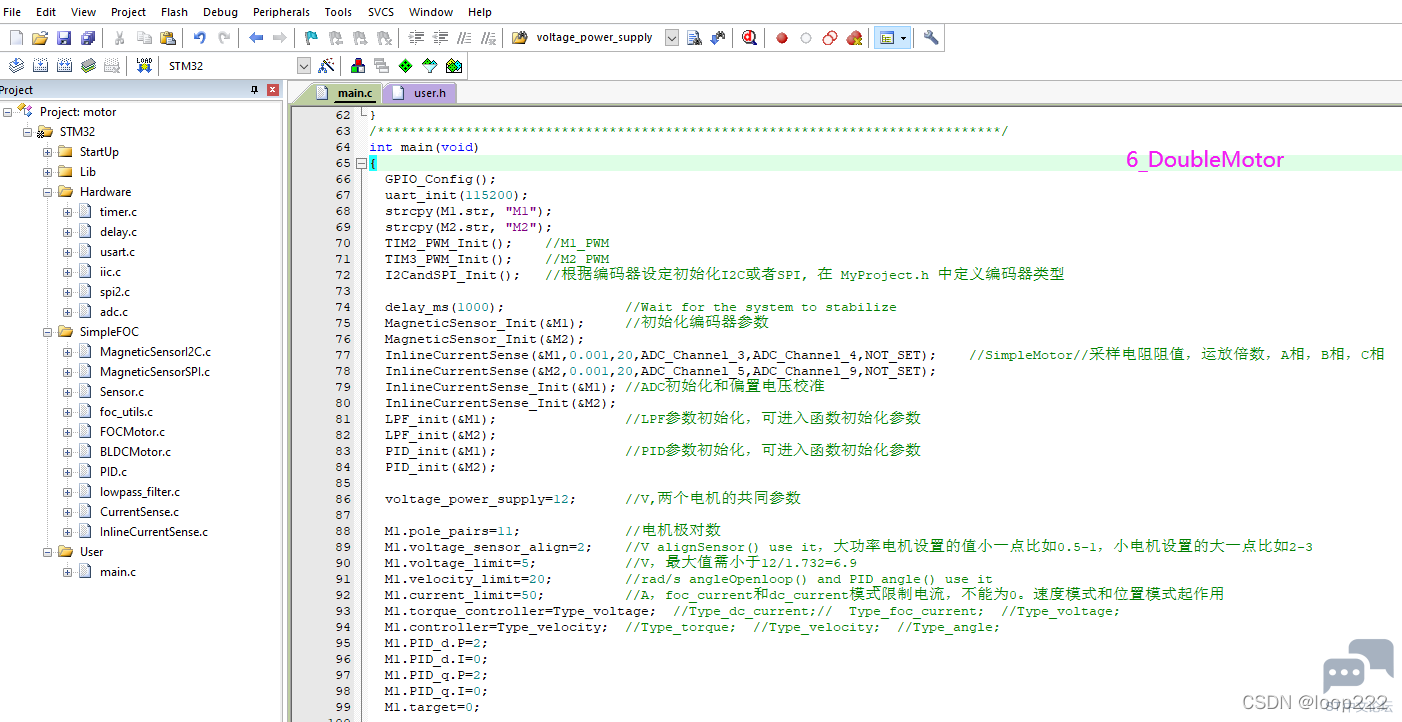Open Manage Project Items with colored blocks icon

[x=357, y=66]
